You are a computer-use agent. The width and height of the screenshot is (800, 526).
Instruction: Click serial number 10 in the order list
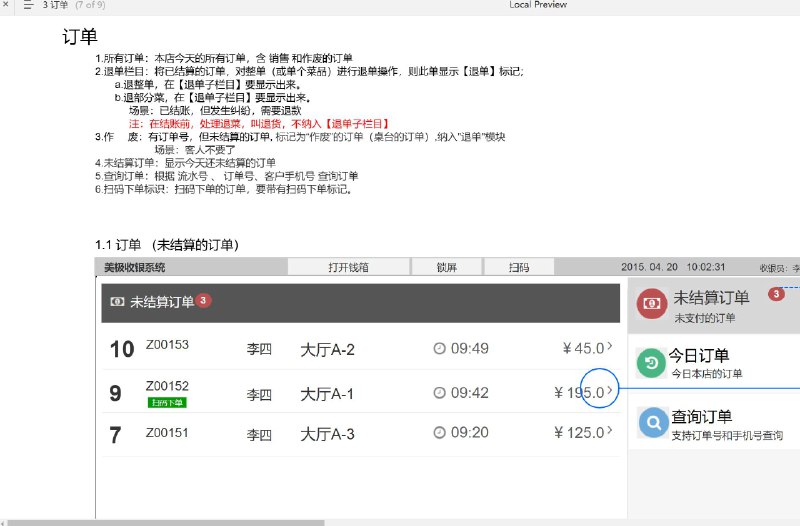pos(122,349)
